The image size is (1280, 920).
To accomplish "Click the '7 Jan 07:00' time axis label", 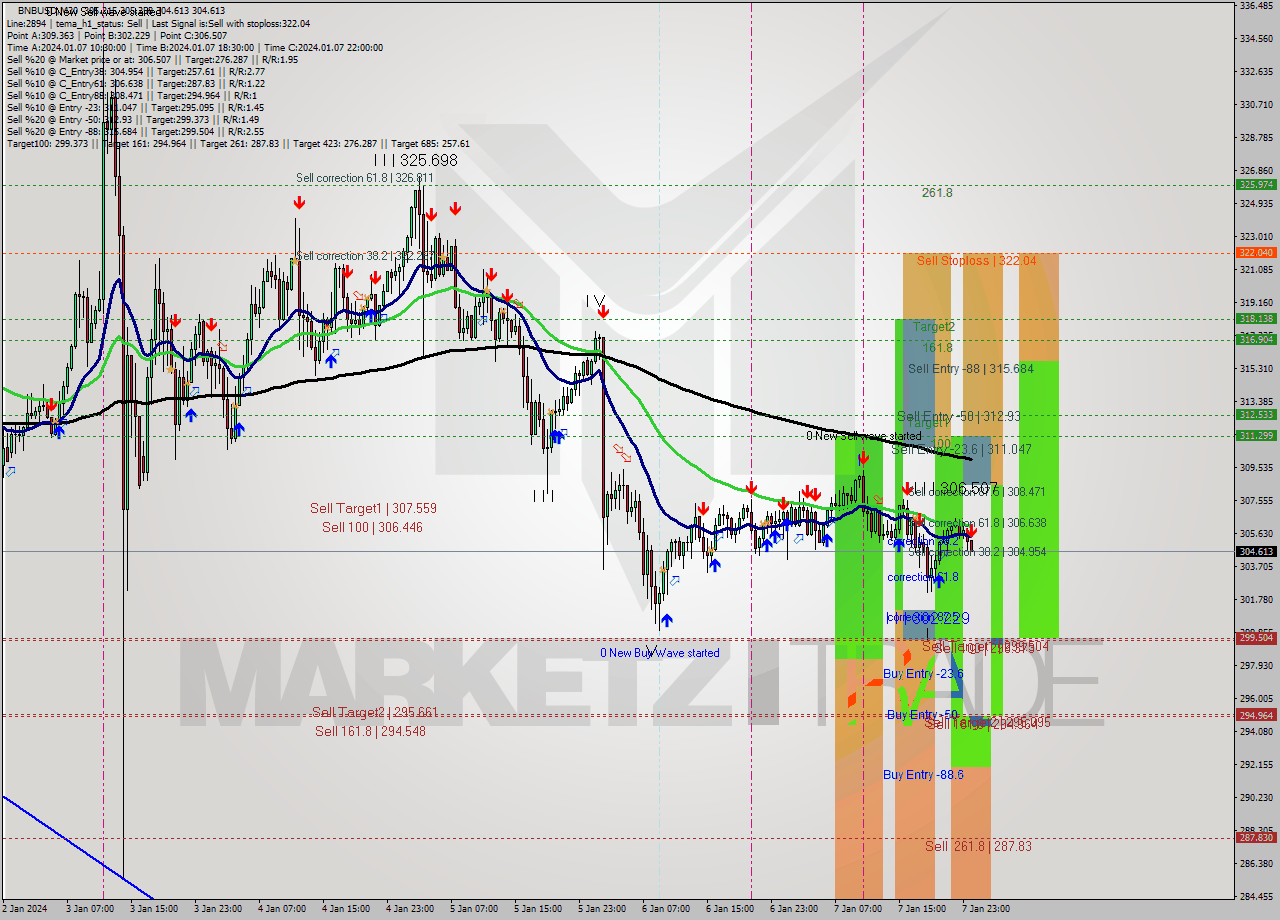I will [x=858, y=909].
